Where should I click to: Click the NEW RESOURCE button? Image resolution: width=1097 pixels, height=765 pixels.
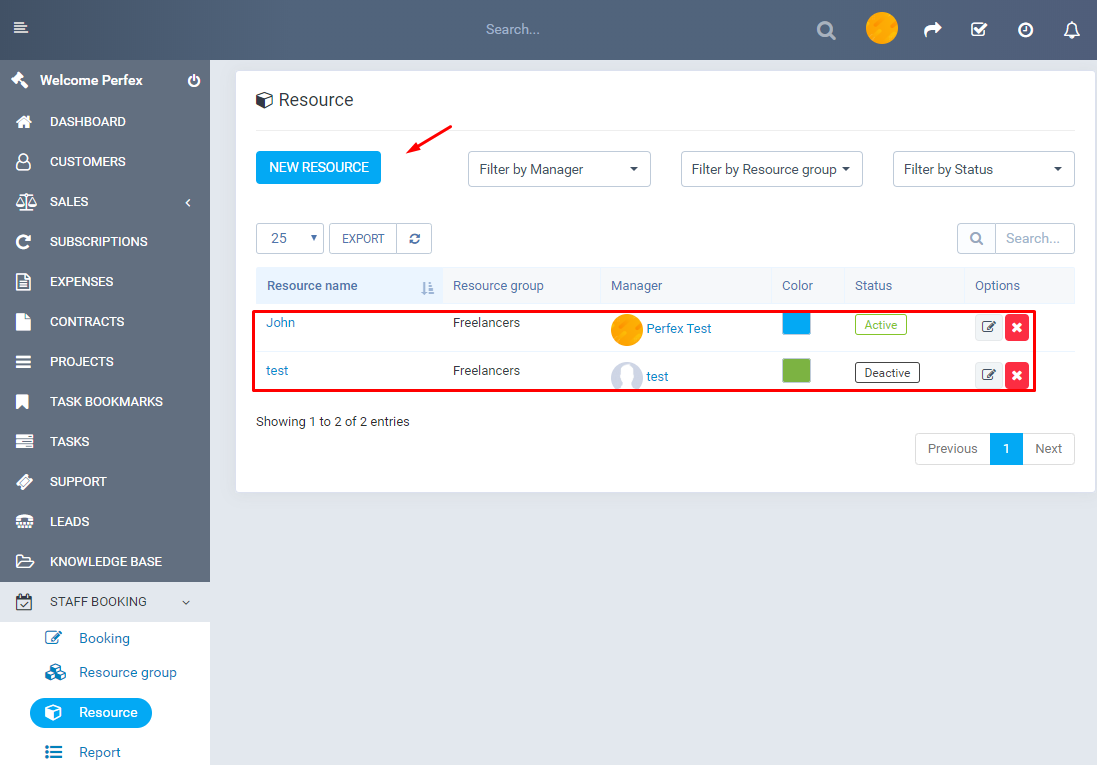[318, 167]
